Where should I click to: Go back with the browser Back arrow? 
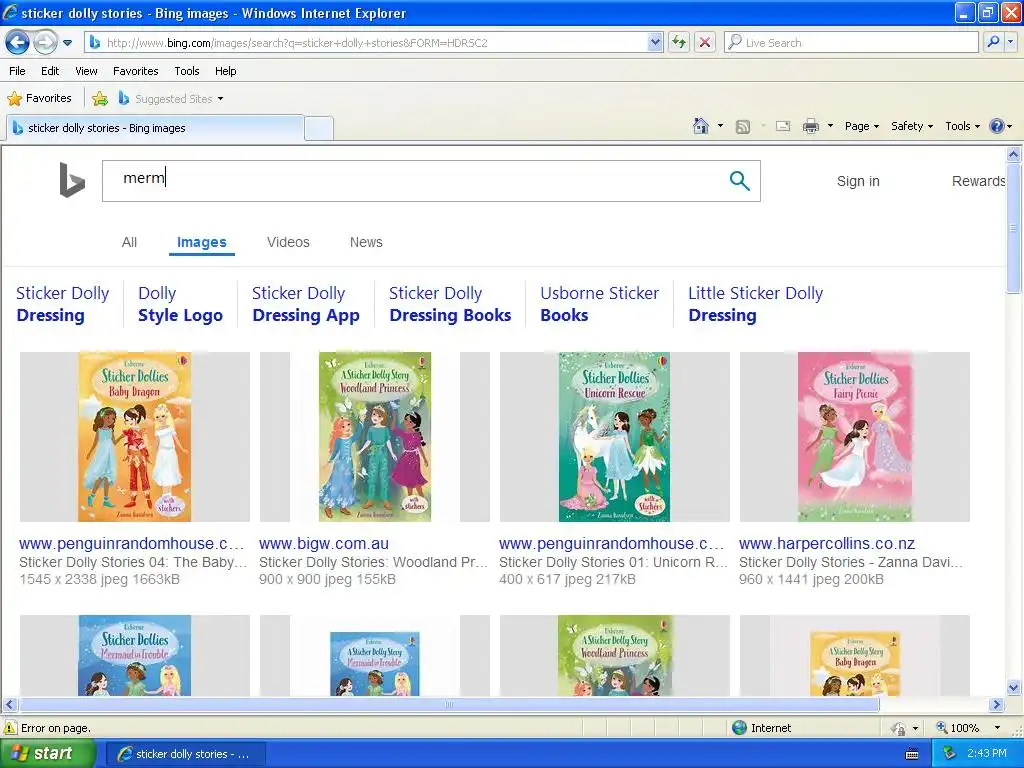17,43
